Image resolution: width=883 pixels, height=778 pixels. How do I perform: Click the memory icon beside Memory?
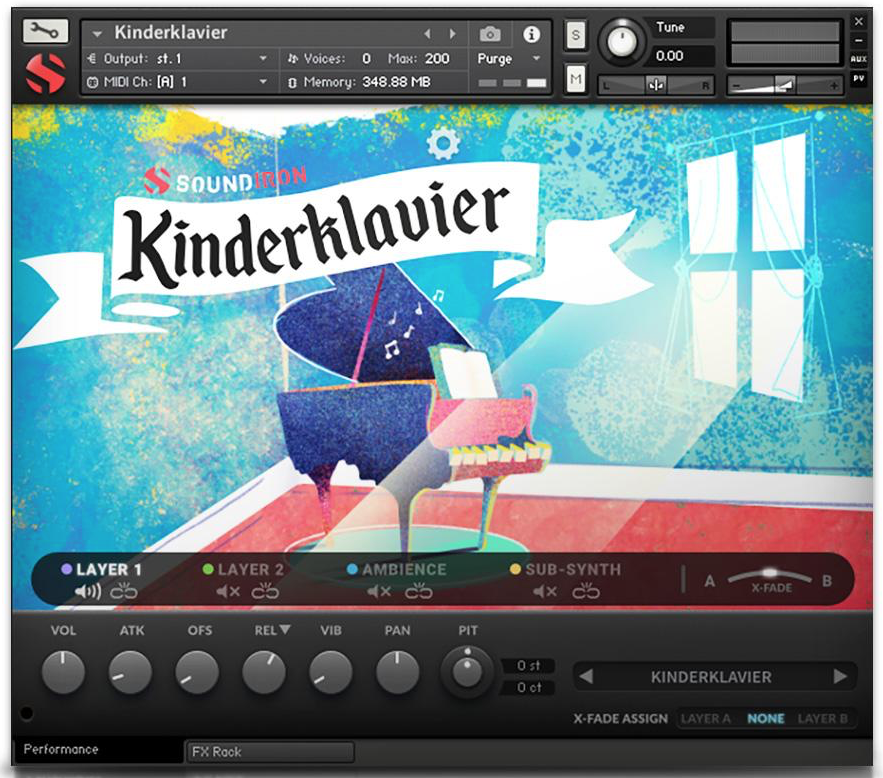(x=292, y=83)
